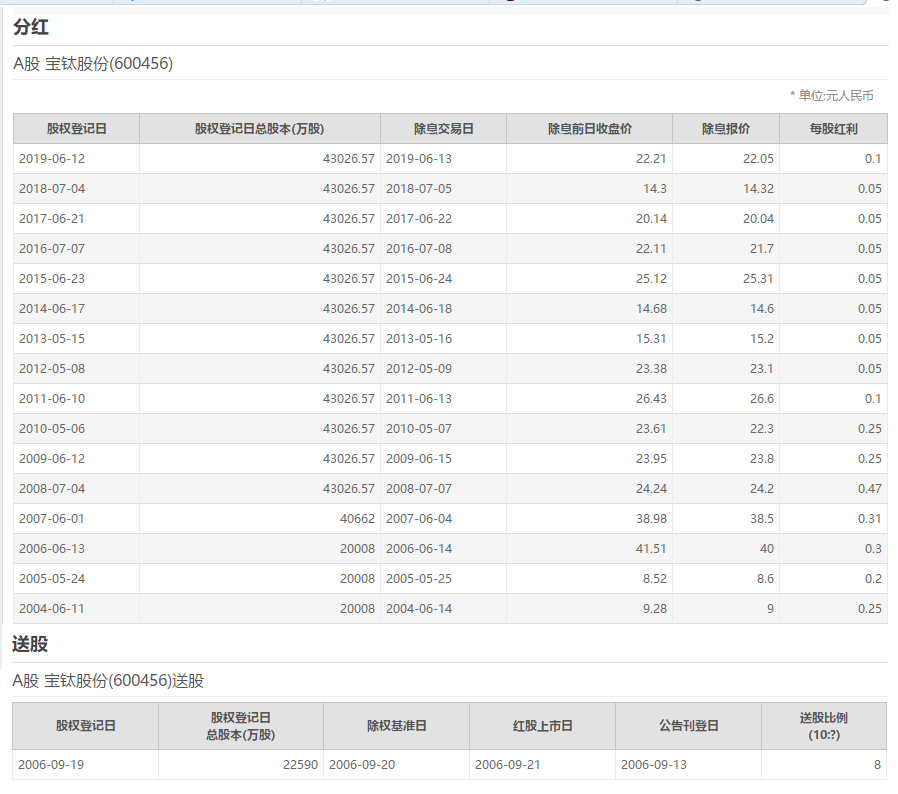Click closing price 41.51
The image size is (898, 794).
coord(651,549)
